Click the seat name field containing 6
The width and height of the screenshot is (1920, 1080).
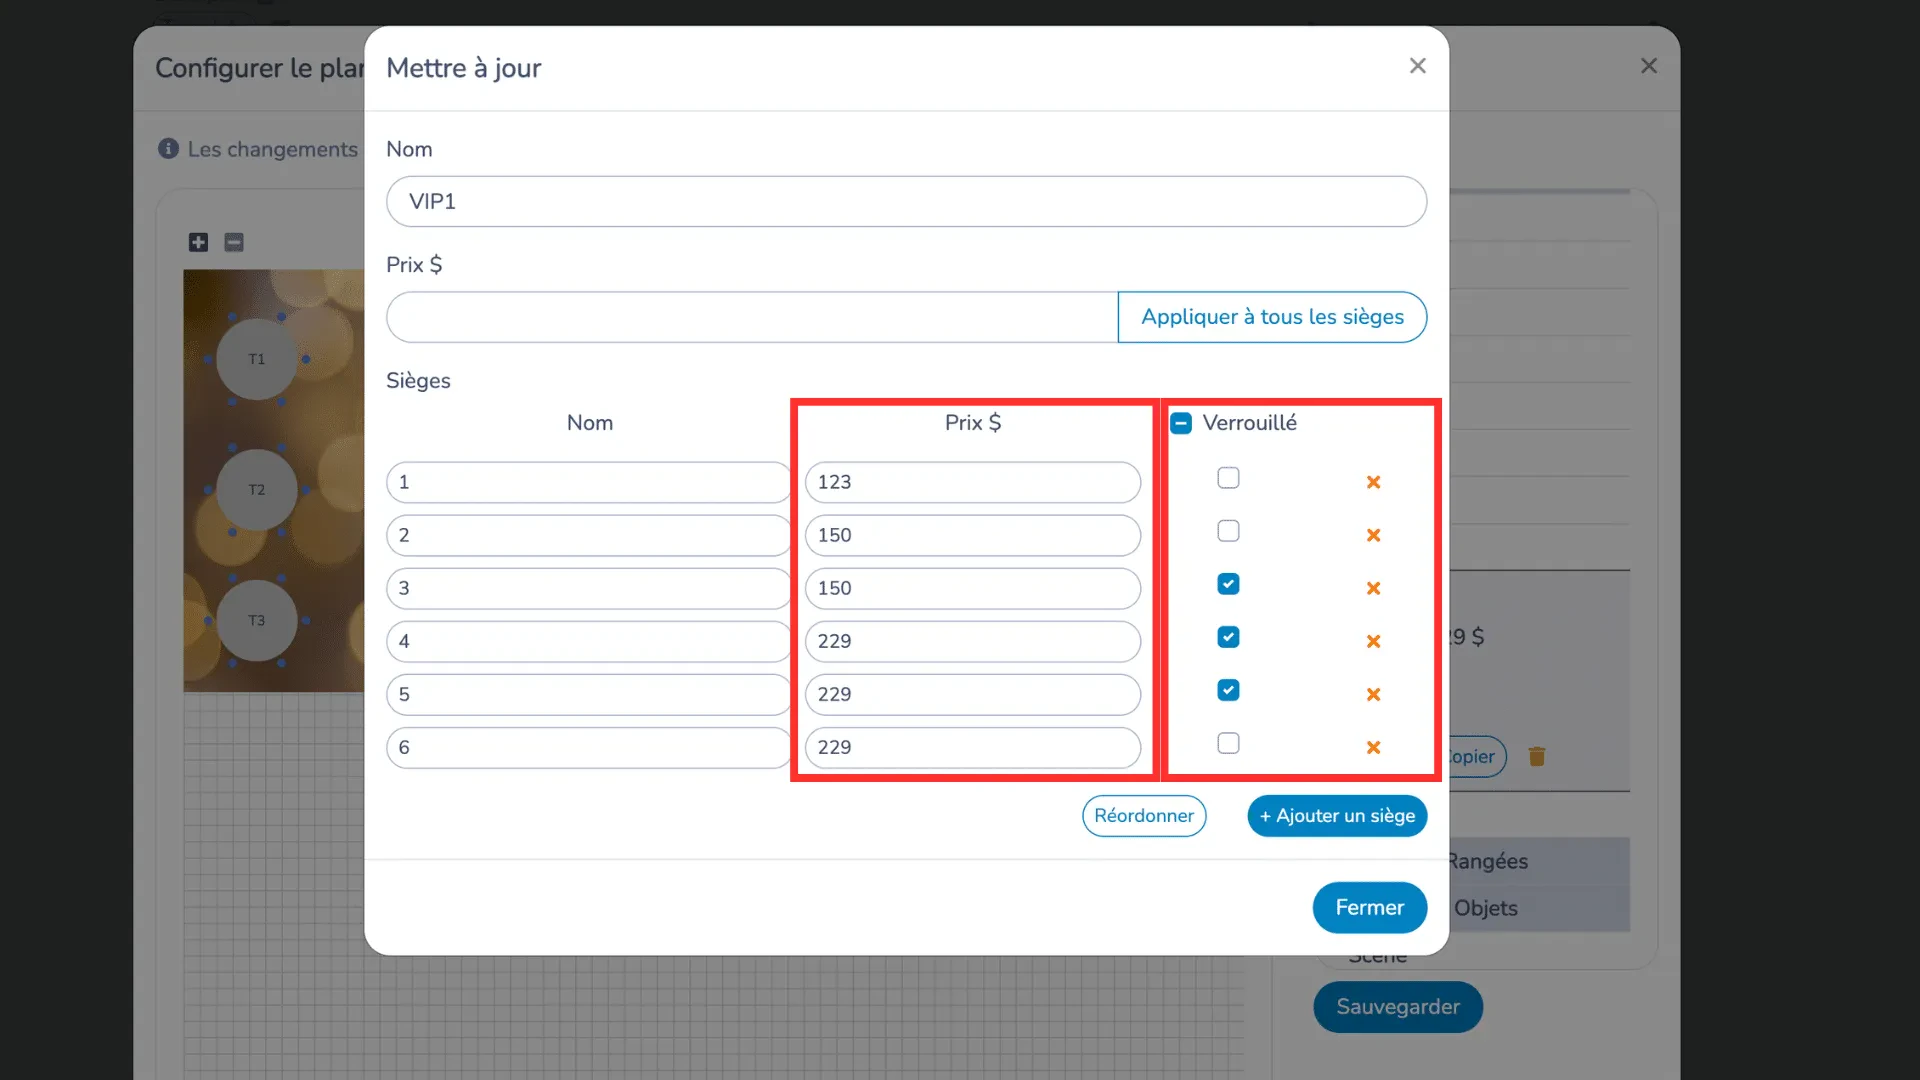pyautogui.click(x=589, y=747)
